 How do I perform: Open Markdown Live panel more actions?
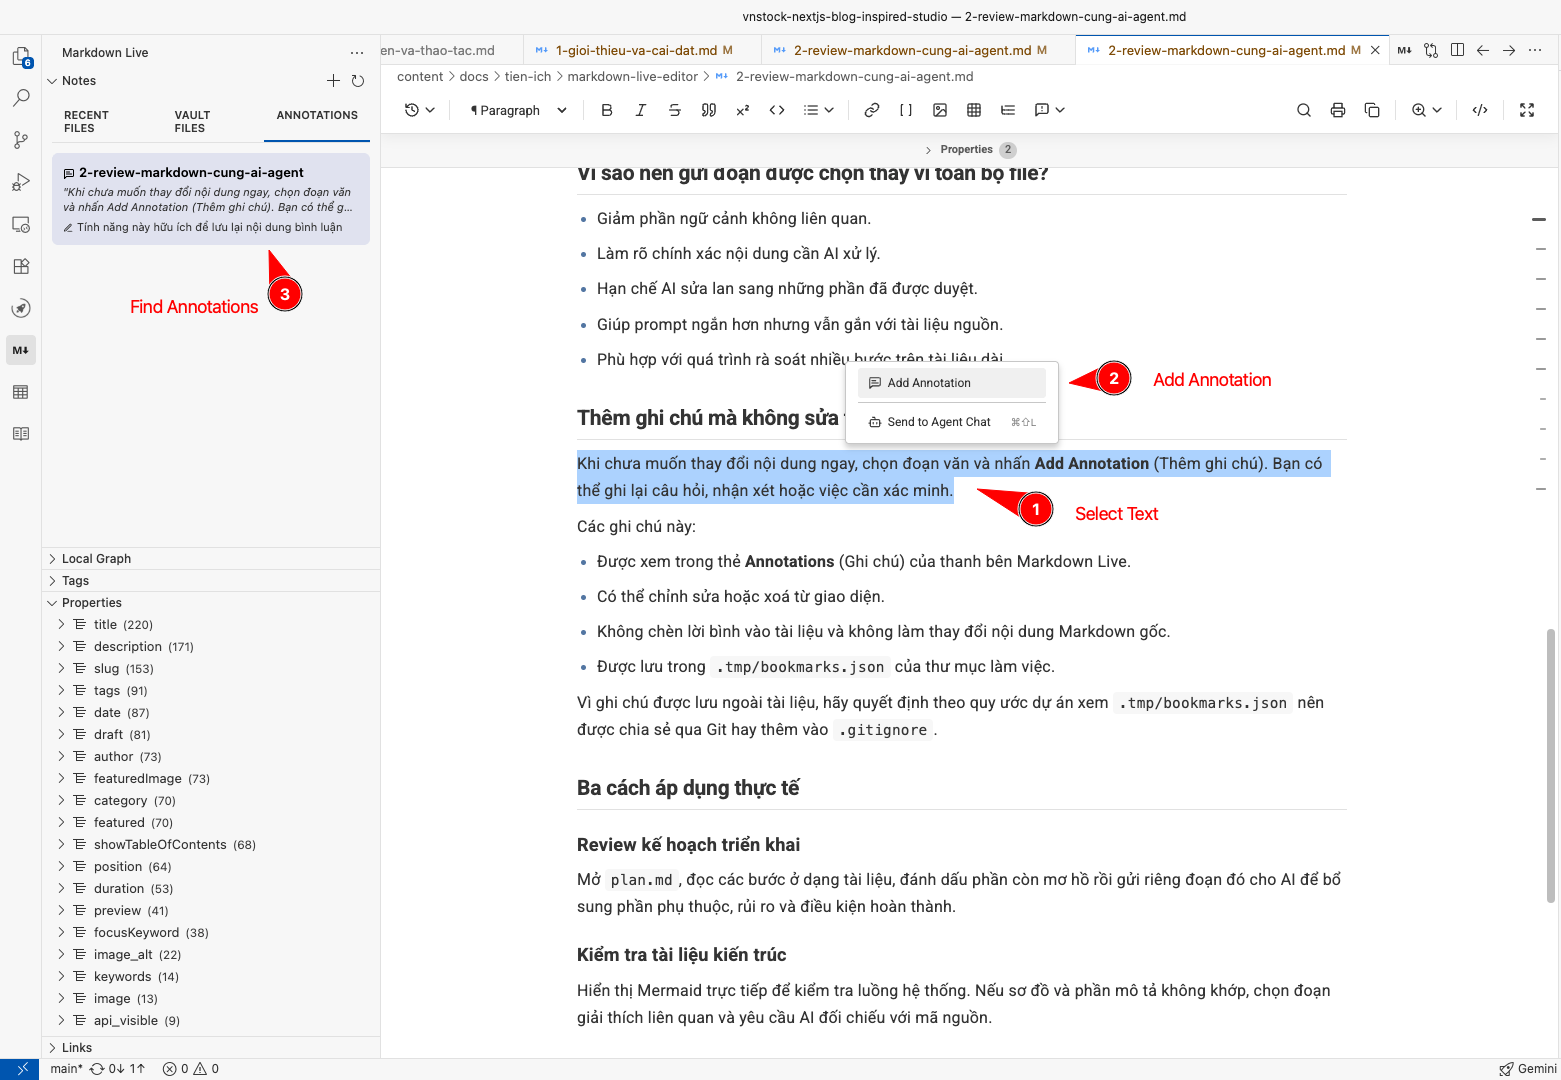click(x=357, y=53)
